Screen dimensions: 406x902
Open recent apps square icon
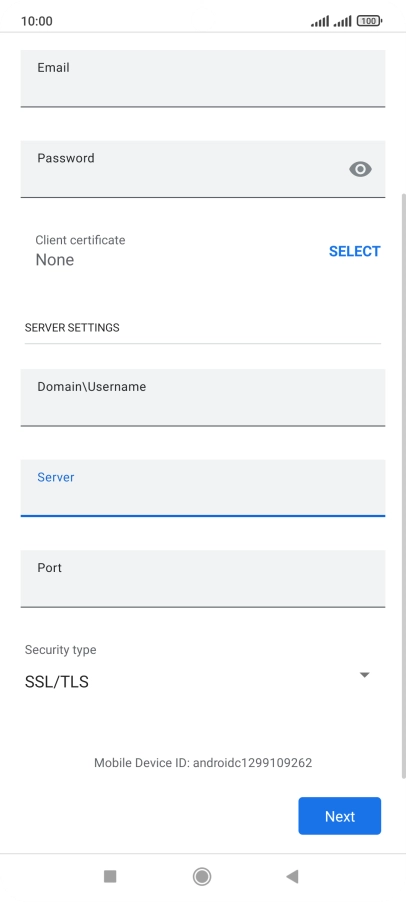(110, 876)
